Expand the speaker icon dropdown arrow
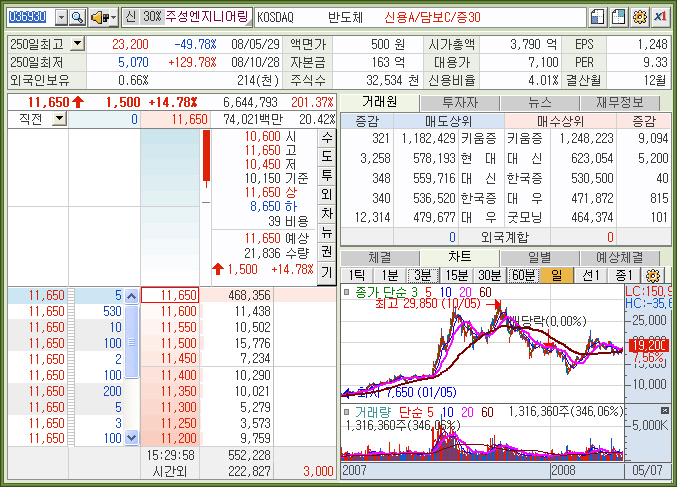Image resolution: width=677 pixels, height=487 pixels. tap(113, 17)
